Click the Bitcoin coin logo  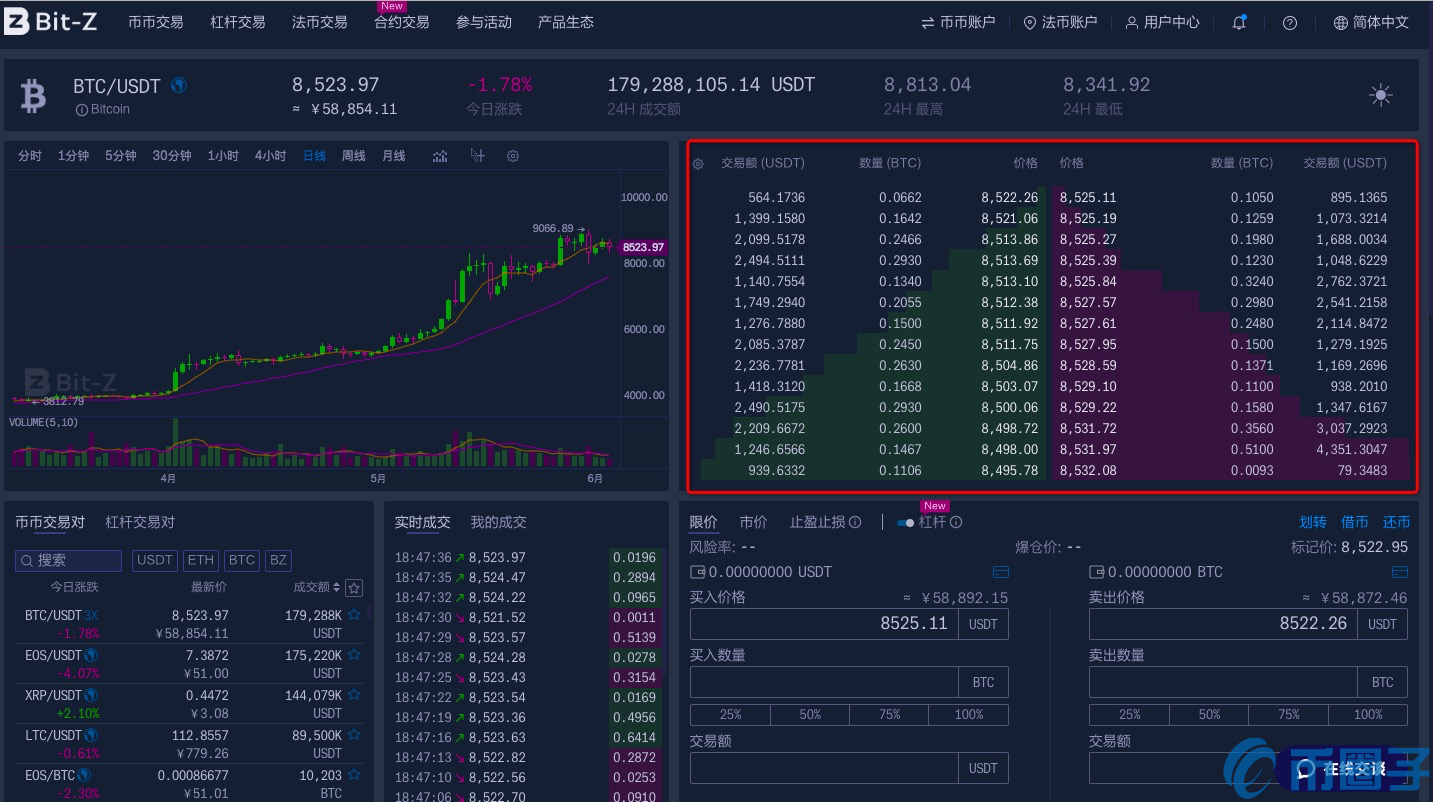click(34, 96)
